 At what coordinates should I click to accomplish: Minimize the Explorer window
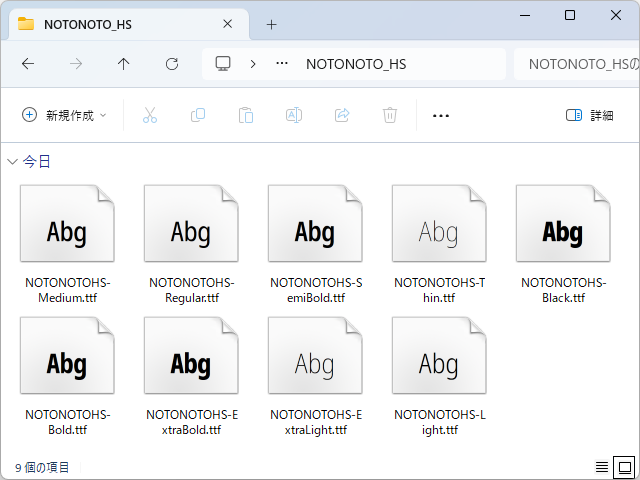(525, 16)
